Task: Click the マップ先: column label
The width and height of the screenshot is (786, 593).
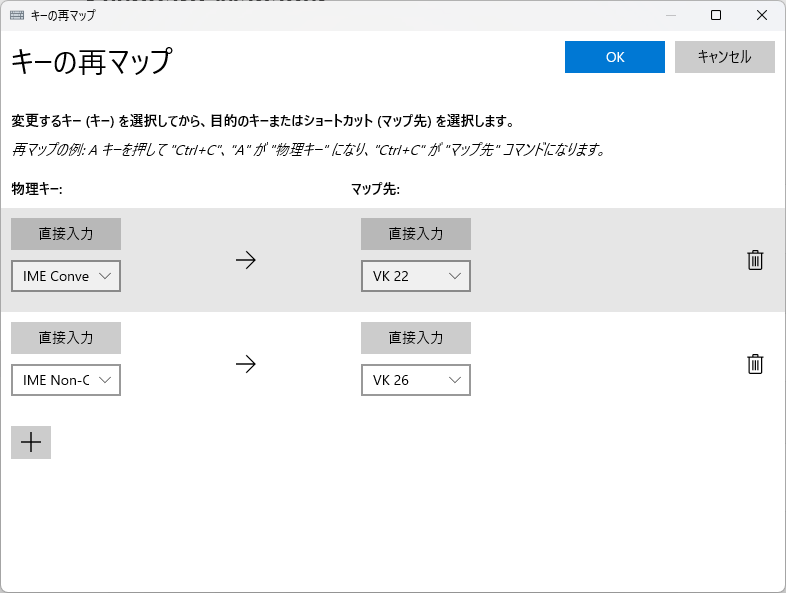Action: (375, 189)
